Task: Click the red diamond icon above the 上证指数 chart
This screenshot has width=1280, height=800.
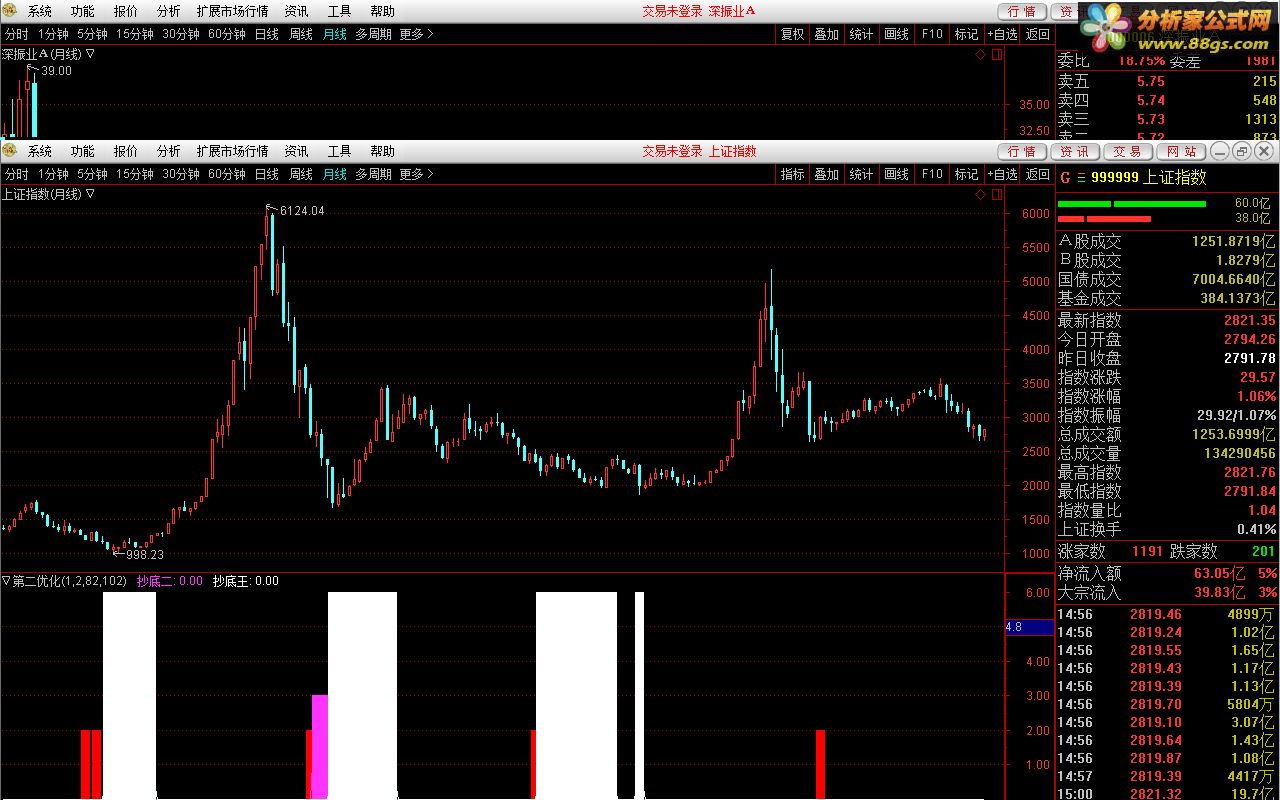Action: (x=980, y=195)
